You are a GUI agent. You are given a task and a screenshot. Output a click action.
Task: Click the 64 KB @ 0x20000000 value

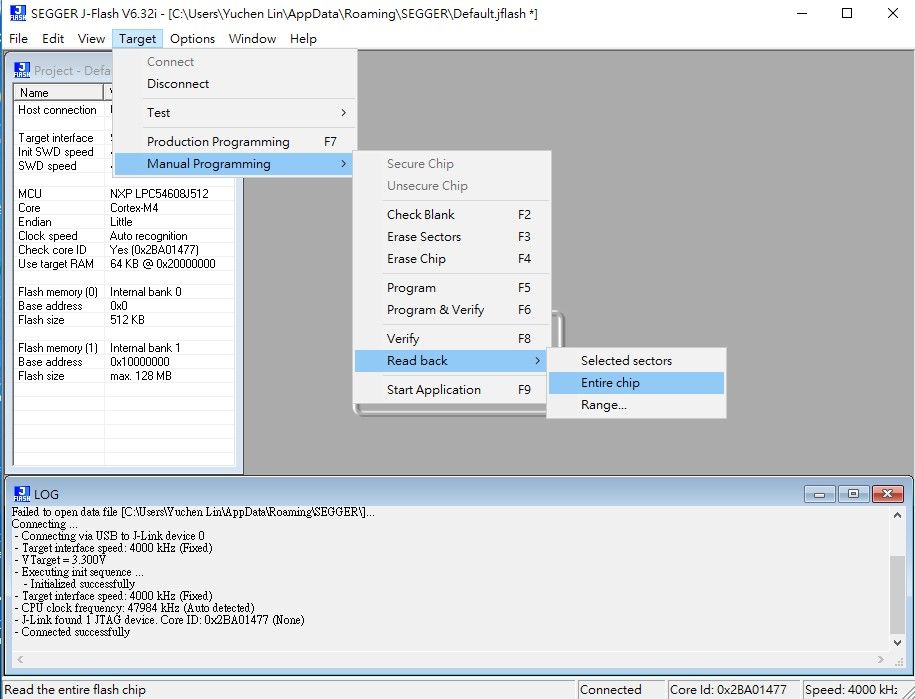[x=163, y=264]
